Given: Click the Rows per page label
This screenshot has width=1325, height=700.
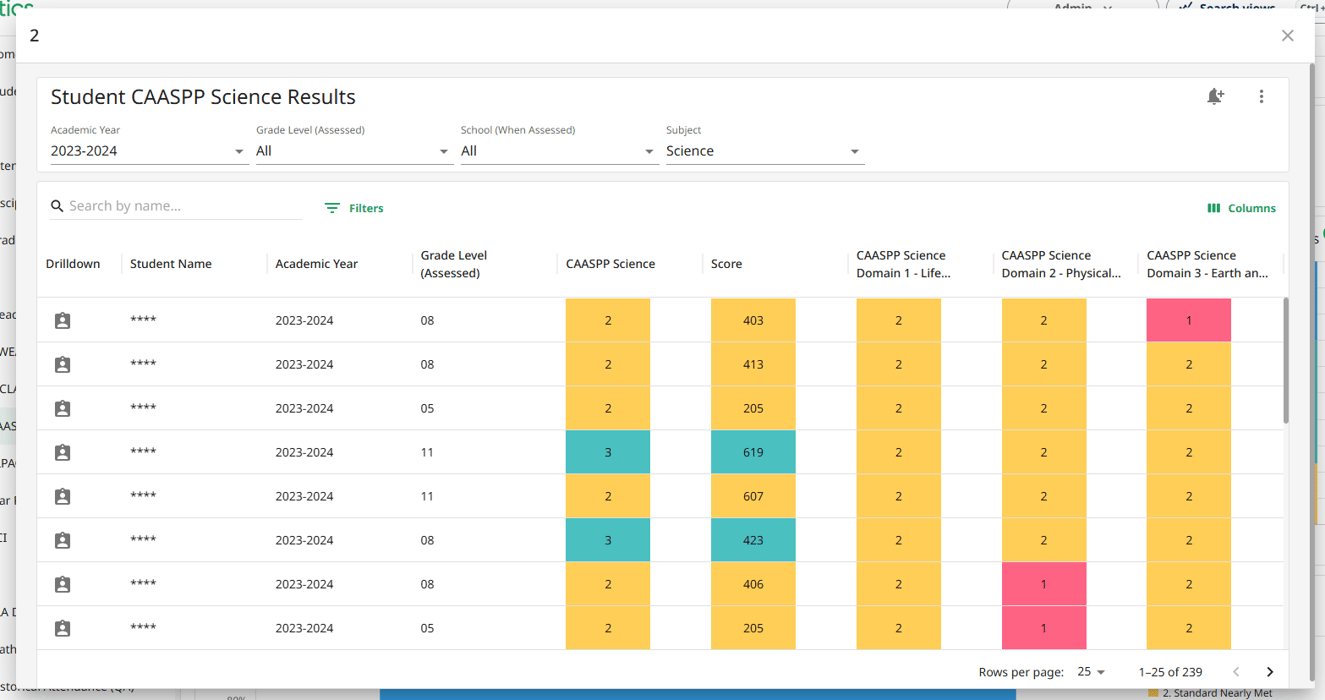Looking at the screenshot, I should click(1021, 672).
